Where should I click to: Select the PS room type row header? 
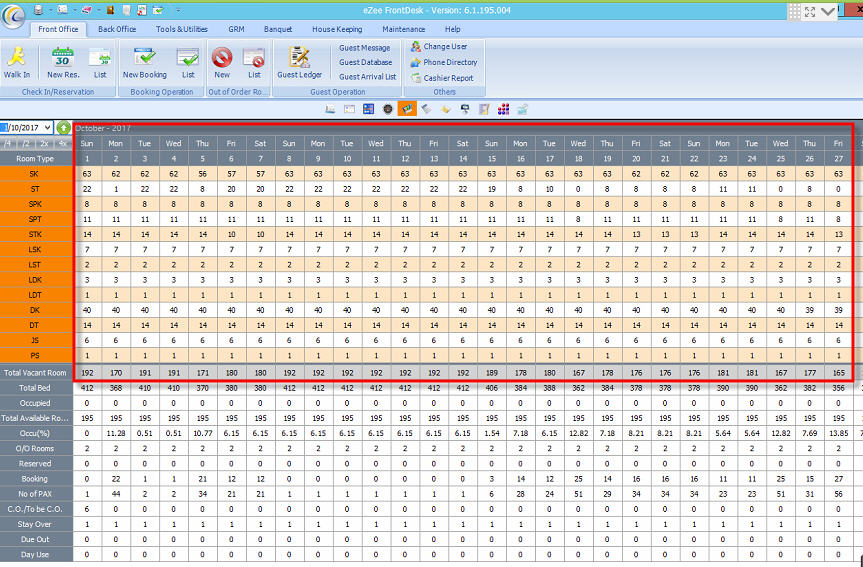click(36, 356)
